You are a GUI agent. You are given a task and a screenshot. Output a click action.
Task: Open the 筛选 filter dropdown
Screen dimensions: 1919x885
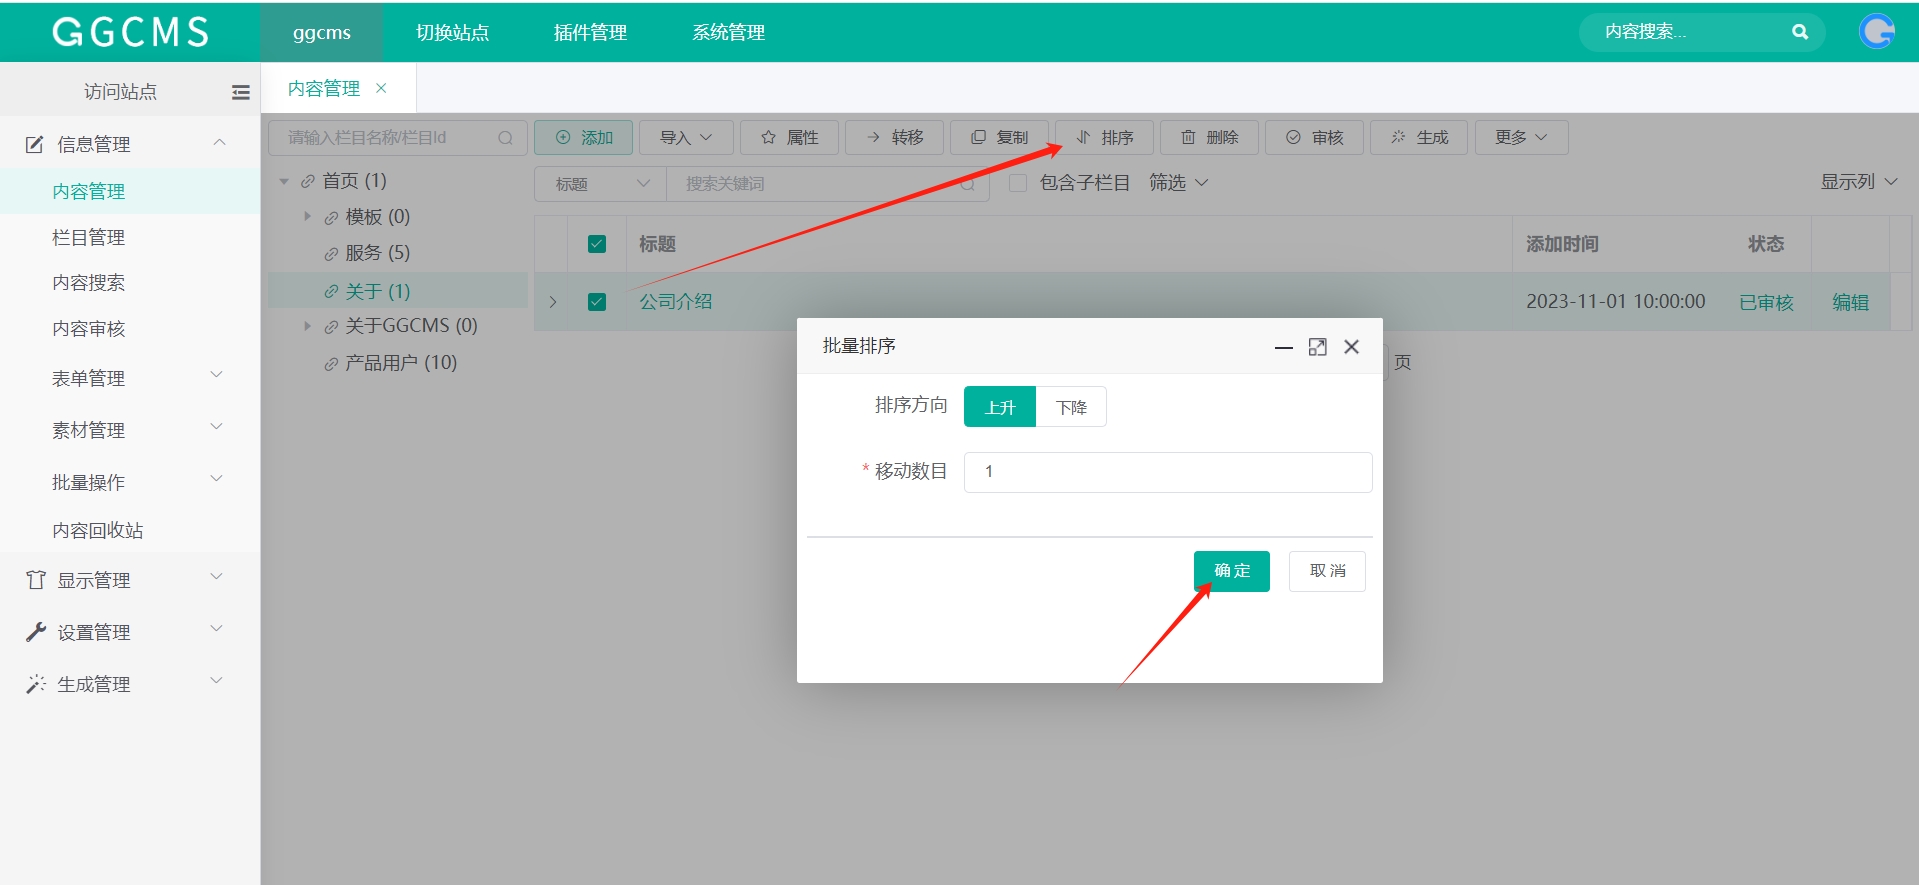click(x=1178, y=183)
